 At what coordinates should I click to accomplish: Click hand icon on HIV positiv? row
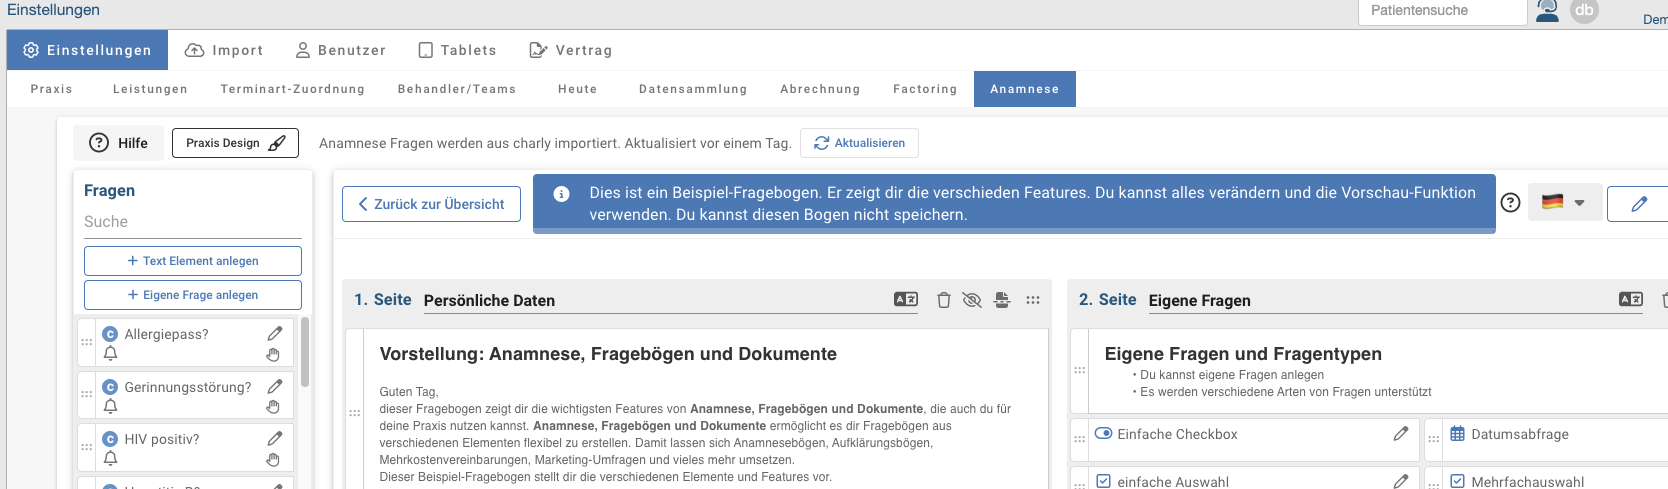click(x=273, y=460)
